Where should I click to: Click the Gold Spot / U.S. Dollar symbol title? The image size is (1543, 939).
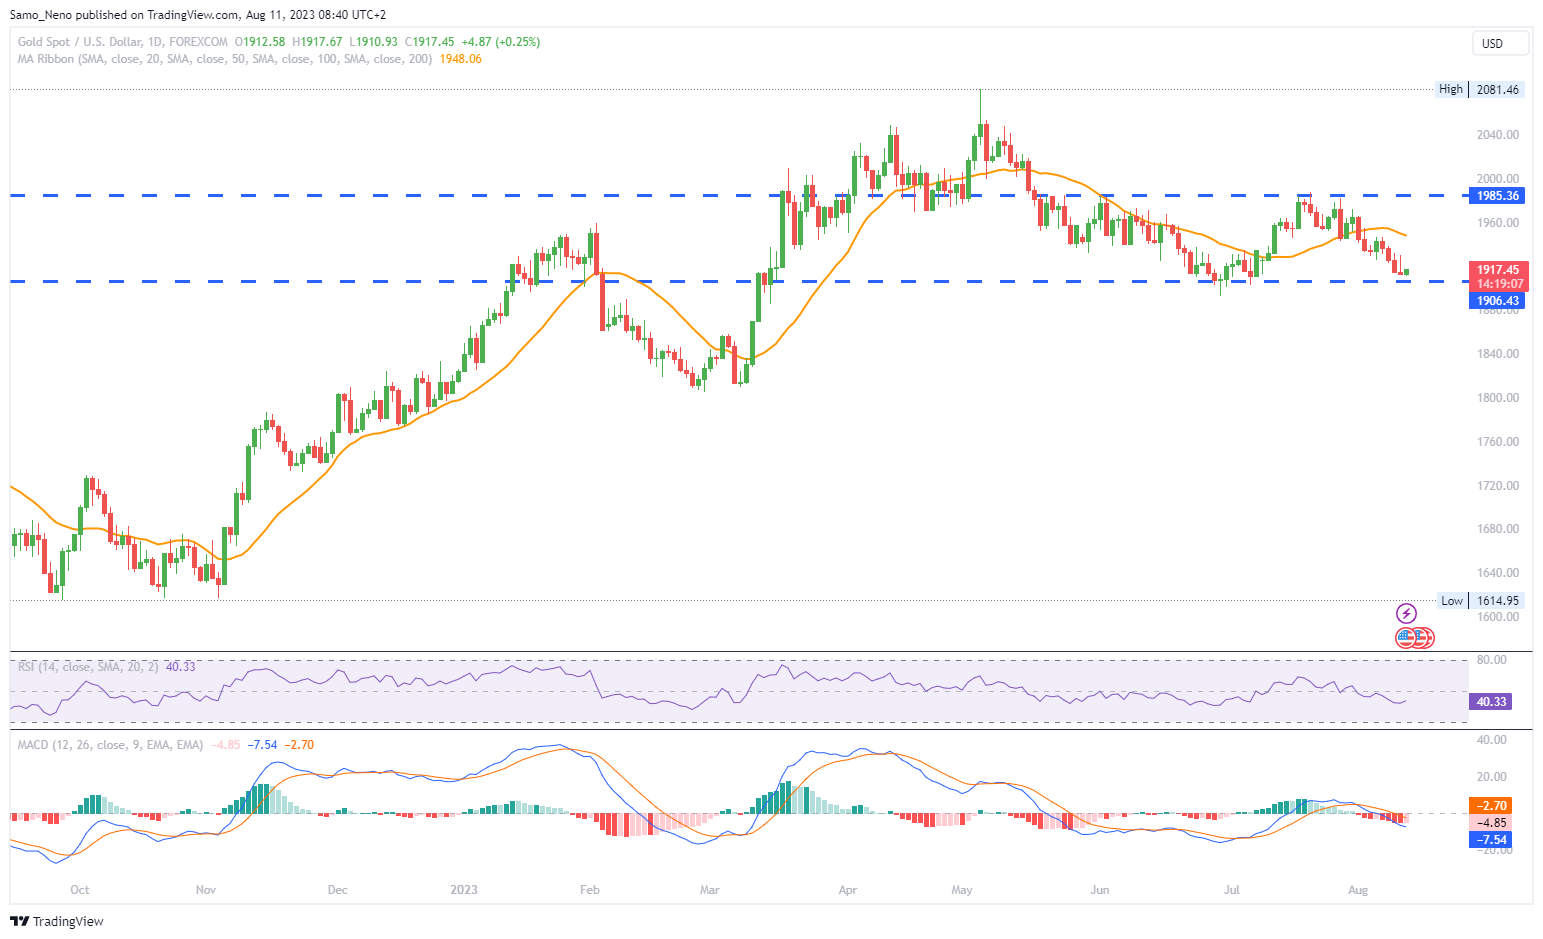(x=122, y=42)
